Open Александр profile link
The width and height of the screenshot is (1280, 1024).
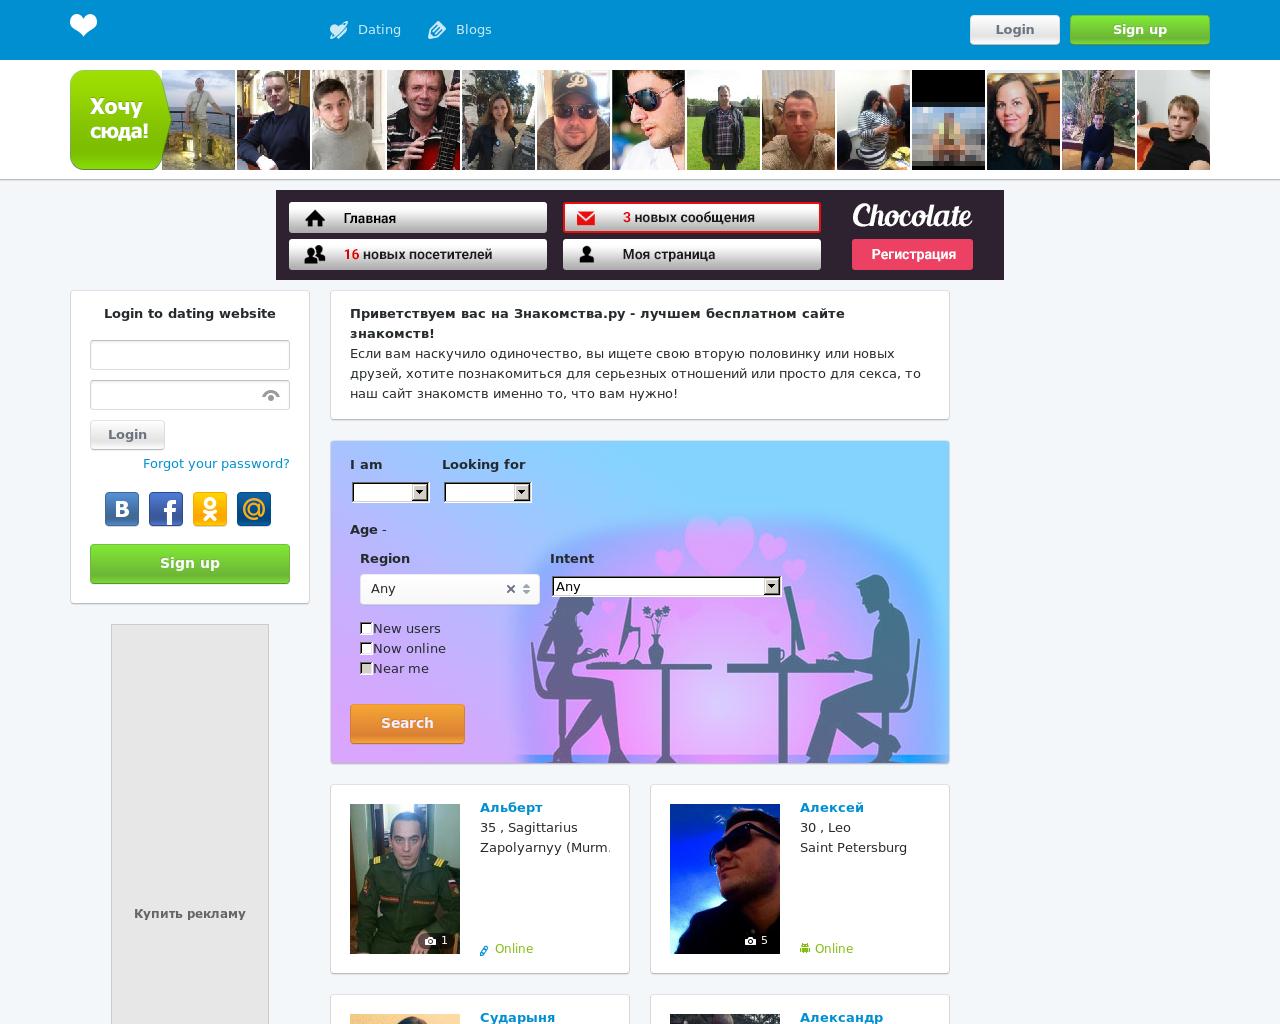pos(841,1017)
